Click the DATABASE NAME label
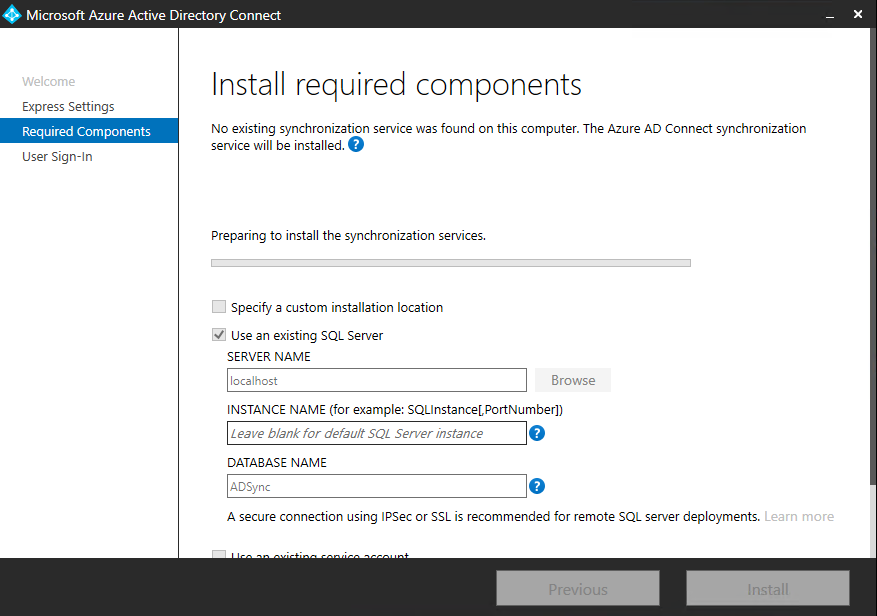This screenshot has height=616, width=877. [x=277, y=463]
